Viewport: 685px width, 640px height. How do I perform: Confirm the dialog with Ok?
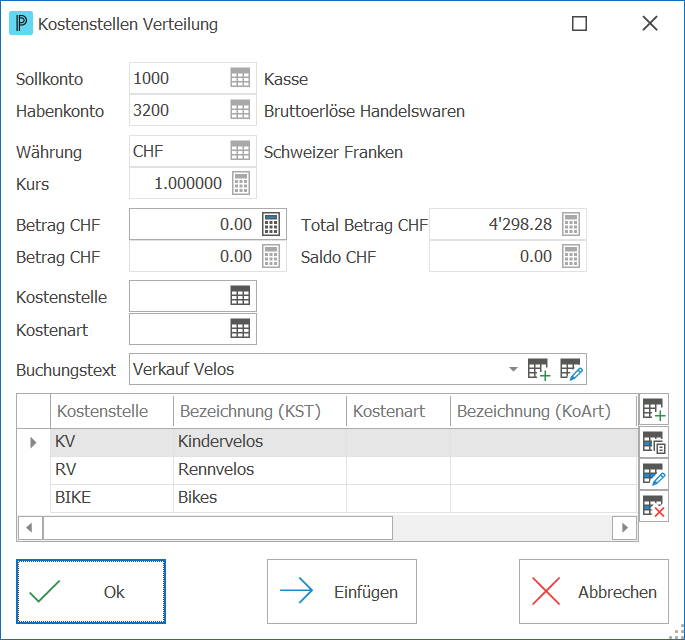[91, 592]
